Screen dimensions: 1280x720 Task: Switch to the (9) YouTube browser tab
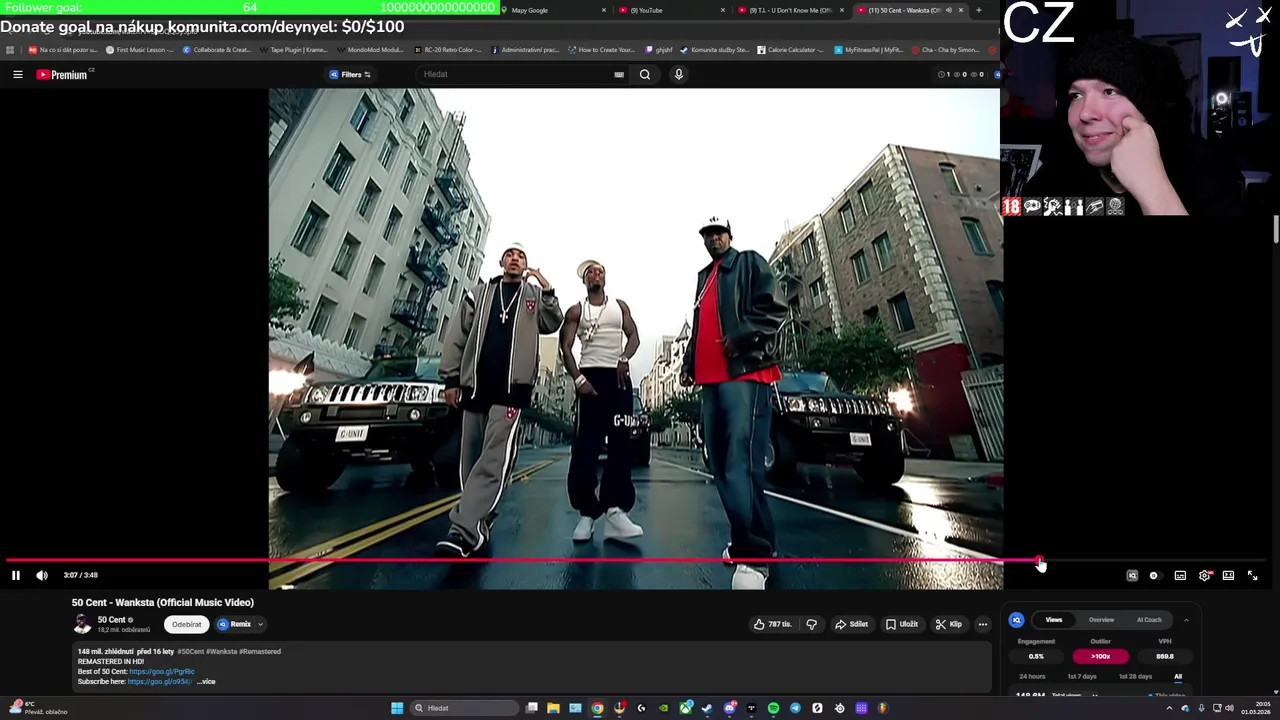point(672,10)
